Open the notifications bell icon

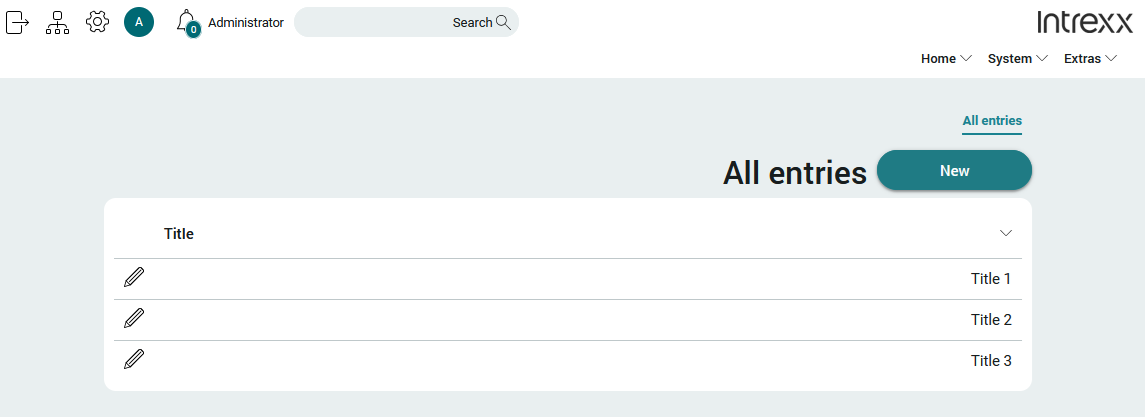188,23
